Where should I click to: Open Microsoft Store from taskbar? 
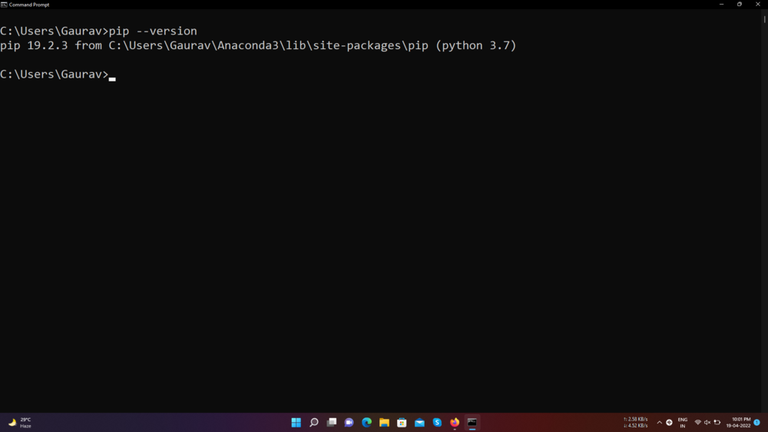(402, 422)
